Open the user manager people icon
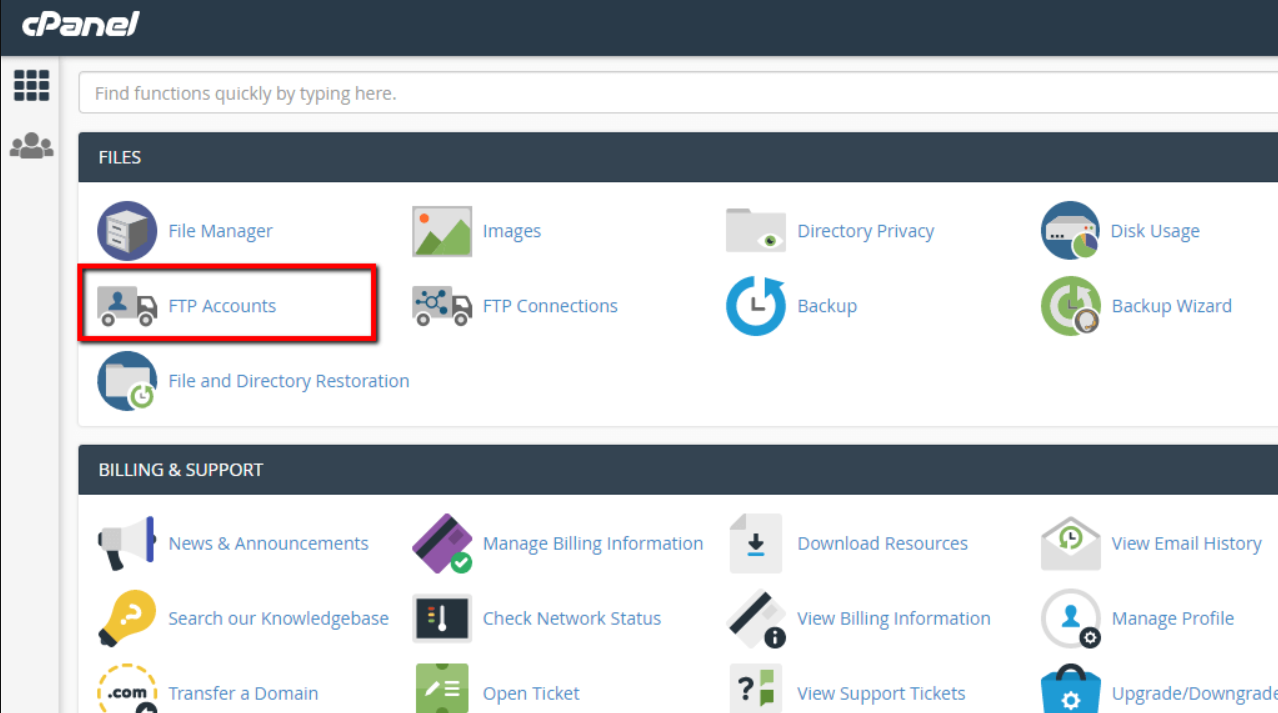This screenshot has height=713, width=1278. pos(31,146)
